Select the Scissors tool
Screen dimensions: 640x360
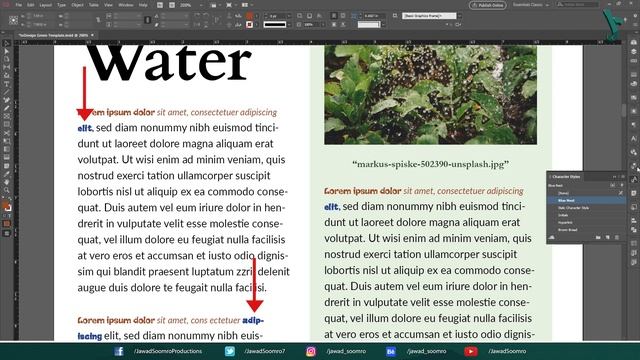click(7, 133)
